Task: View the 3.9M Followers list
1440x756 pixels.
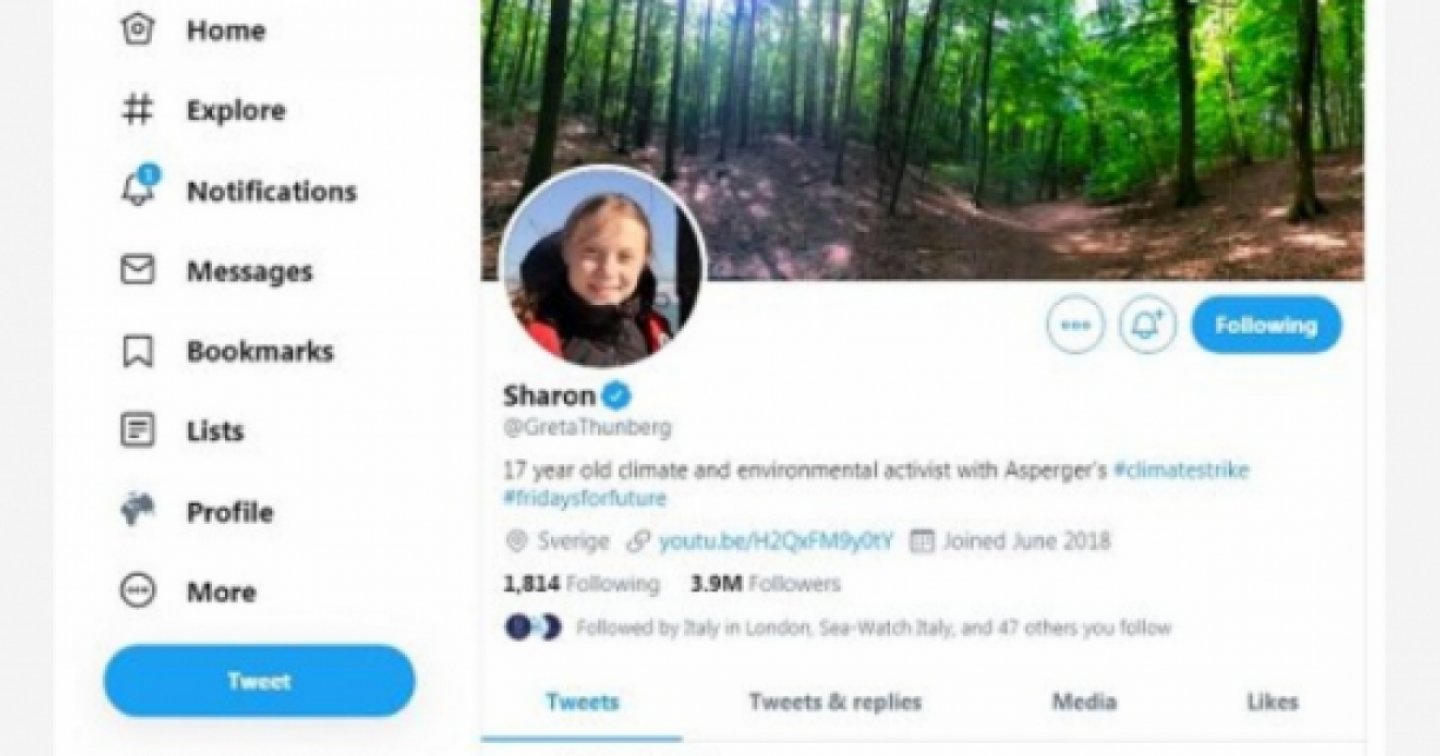Action: click(x=765, y=584)
